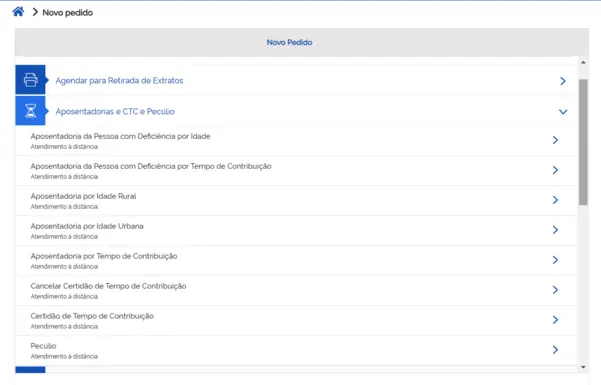Open arrow for Aposentadoria por Tempo de Contribuição
The image size is (601, 385).
click(x=555, y=260)
